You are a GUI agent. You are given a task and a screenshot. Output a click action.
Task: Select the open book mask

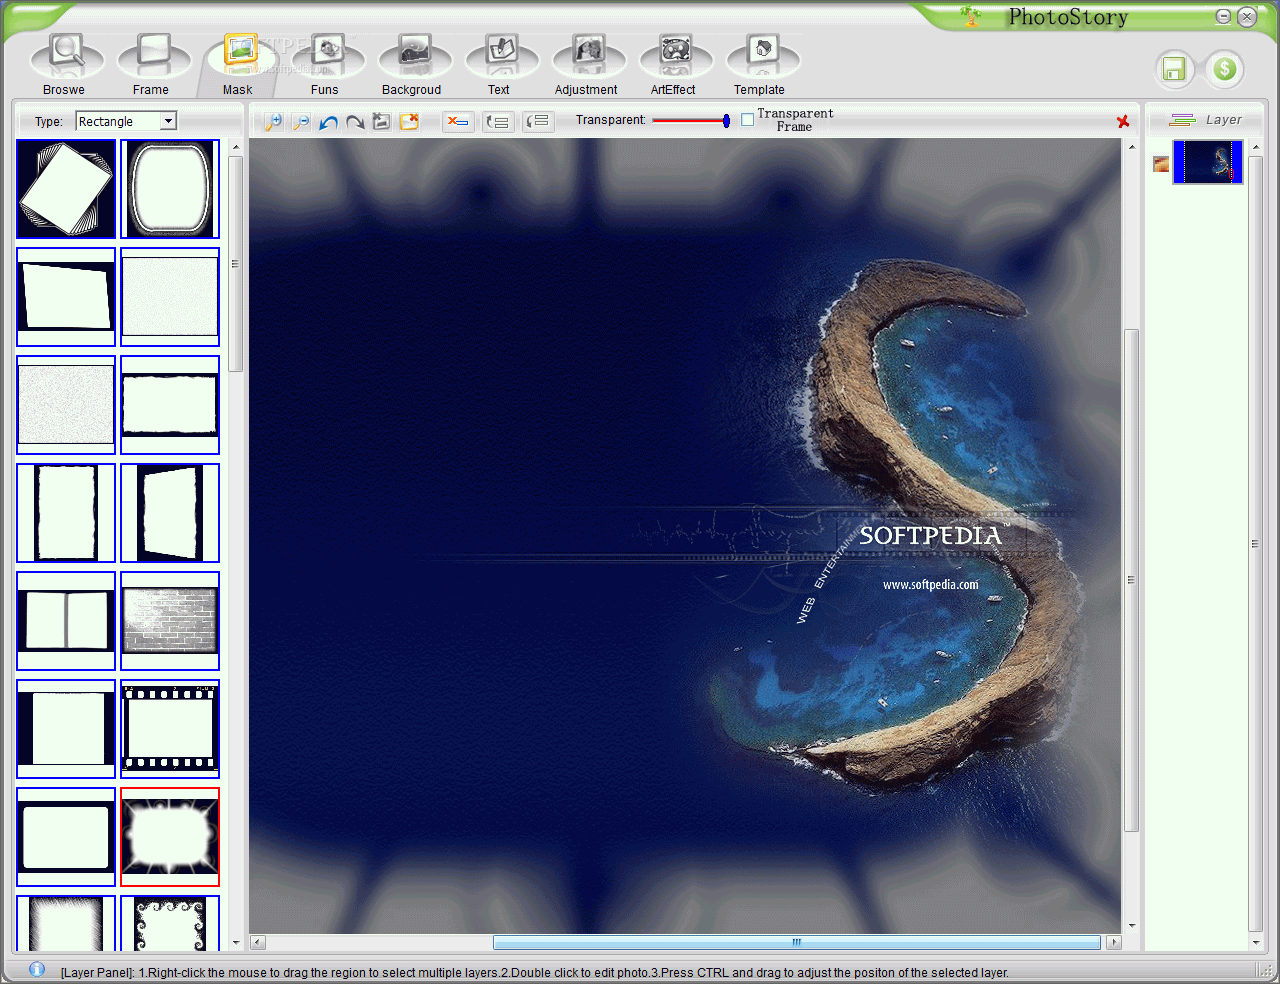coord(66,621)
